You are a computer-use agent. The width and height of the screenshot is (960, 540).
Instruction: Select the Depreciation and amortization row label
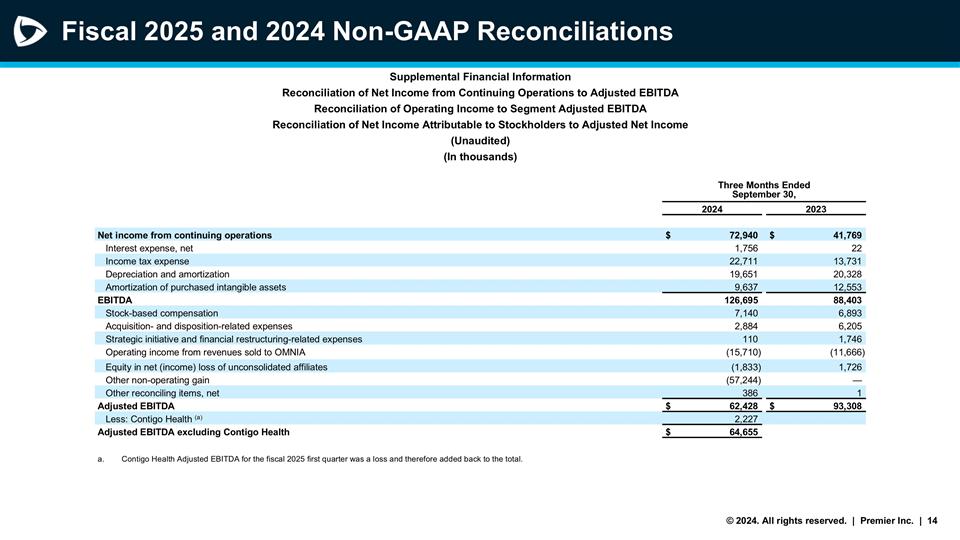(x=167, y=274)
